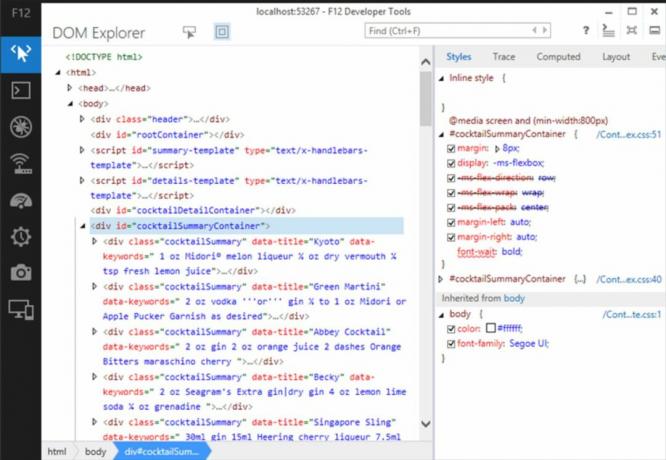
Task: Expand the Green Martini cocktailSummary node
Action: point(94,286)
